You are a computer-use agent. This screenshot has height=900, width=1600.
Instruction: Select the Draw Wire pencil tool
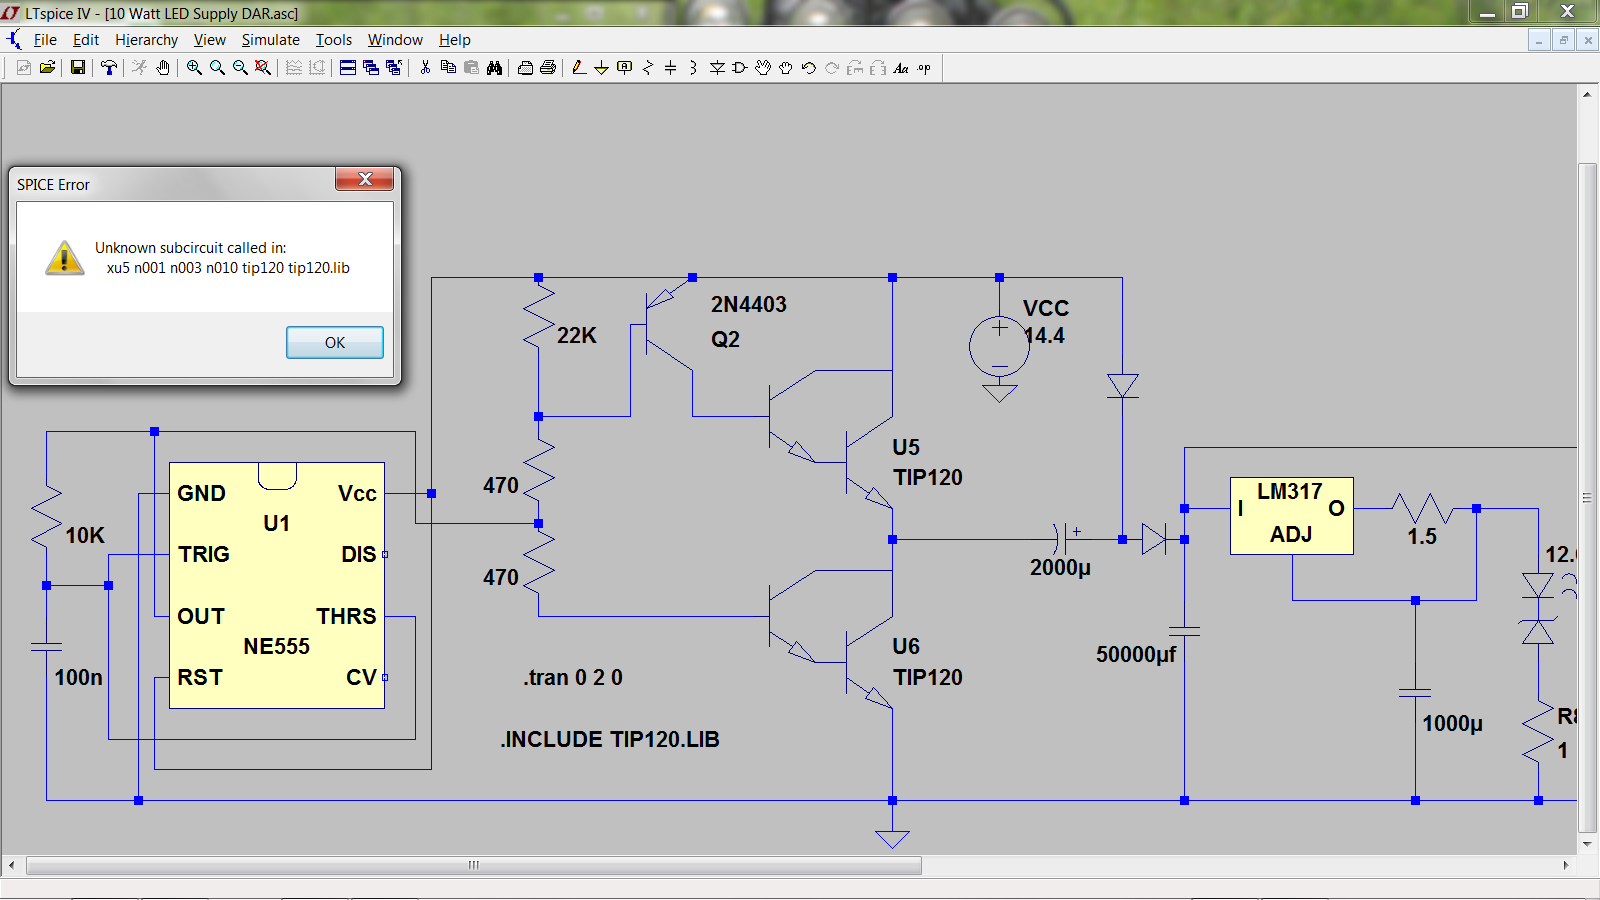(x=579, y=68)
